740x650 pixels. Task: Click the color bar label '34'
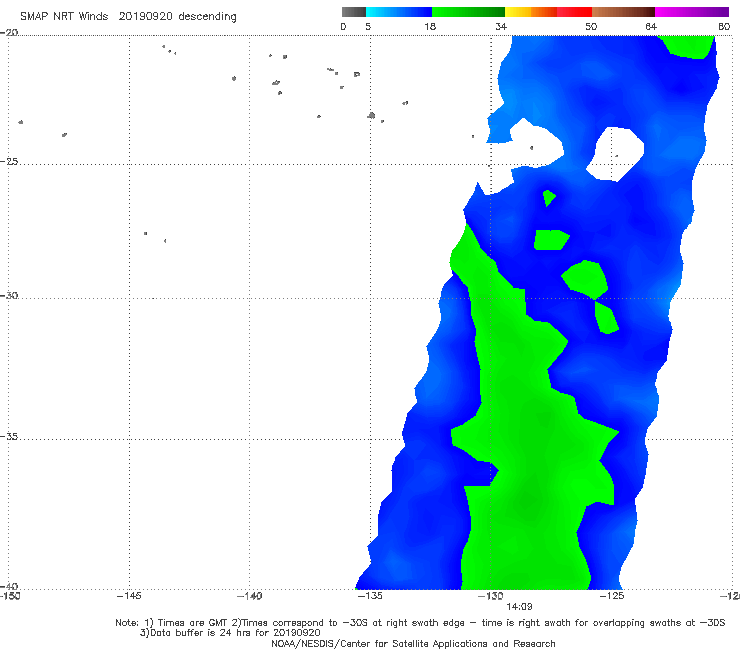(x=501, y=26)
